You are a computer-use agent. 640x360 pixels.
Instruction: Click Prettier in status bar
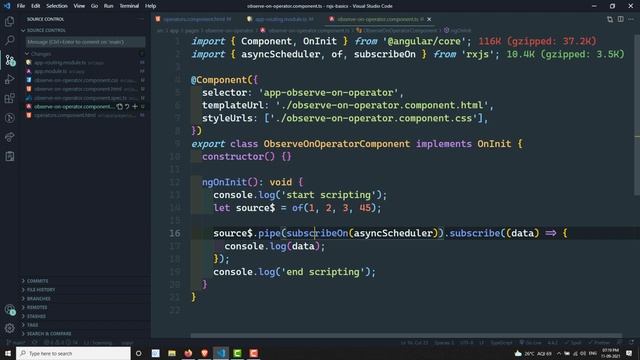[x=599, y=343]
